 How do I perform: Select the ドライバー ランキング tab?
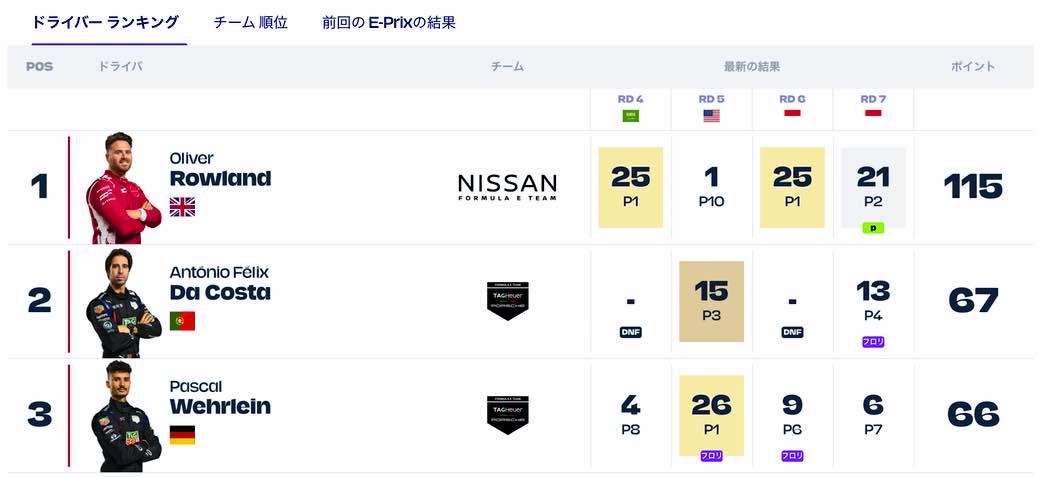105,23
